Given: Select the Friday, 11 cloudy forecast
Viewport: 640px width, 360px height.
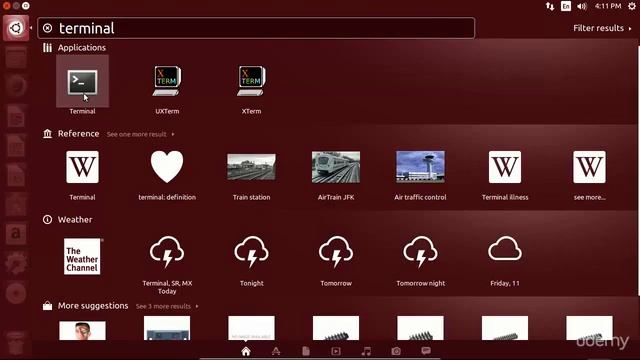Looking at the screenshot, I should point(505,249).
